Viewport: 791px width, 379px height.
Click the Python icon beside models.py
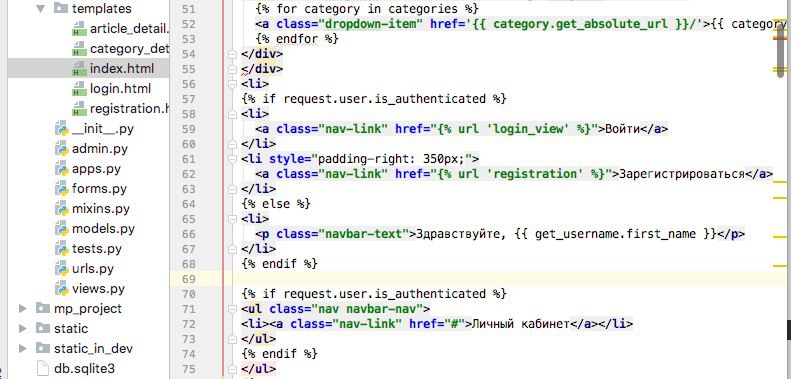click(62, 229)
